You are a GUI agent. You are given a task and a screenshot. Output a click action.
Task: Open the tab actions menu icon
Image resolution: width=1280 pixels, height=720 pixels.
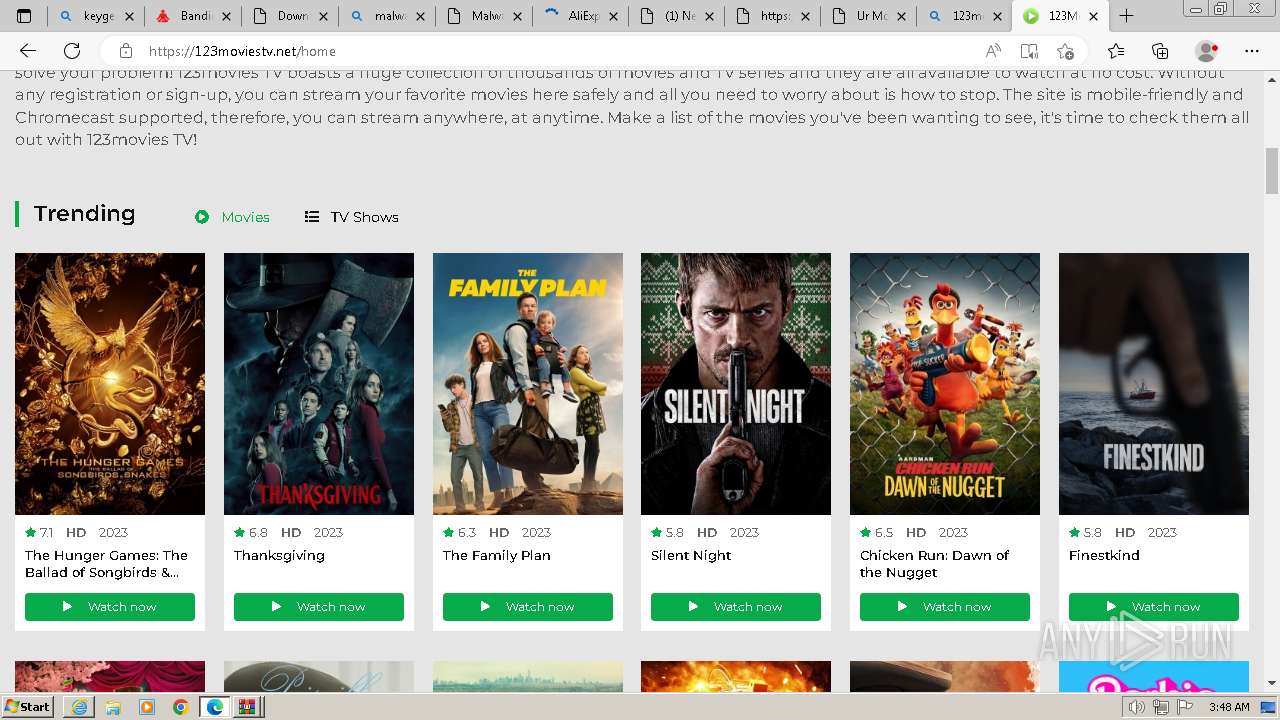click(x=24, y=16)
